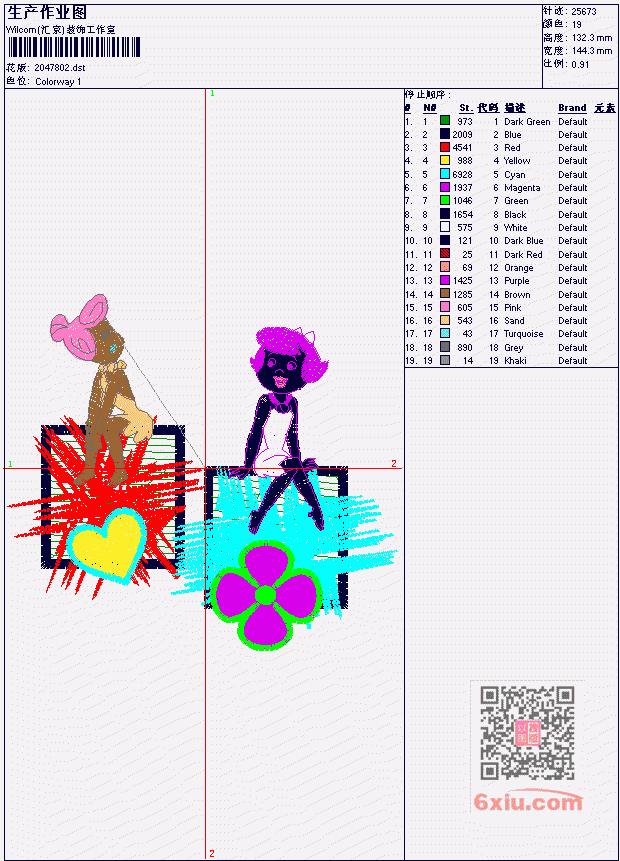Image resolution: width=620 pixels, height=861 pixels.
Task: Click the QR code above 6xiu.com
Action: tap(527, 733)
